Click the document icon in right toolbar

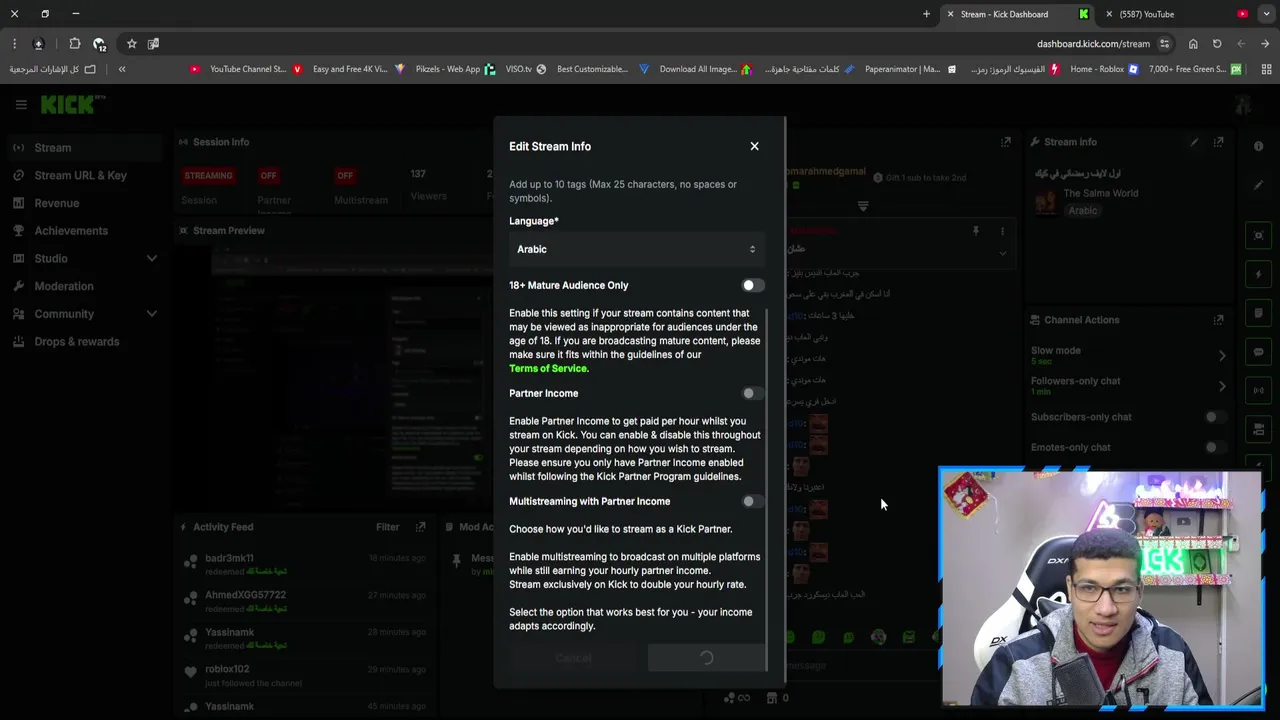(x=1259, y=313)
